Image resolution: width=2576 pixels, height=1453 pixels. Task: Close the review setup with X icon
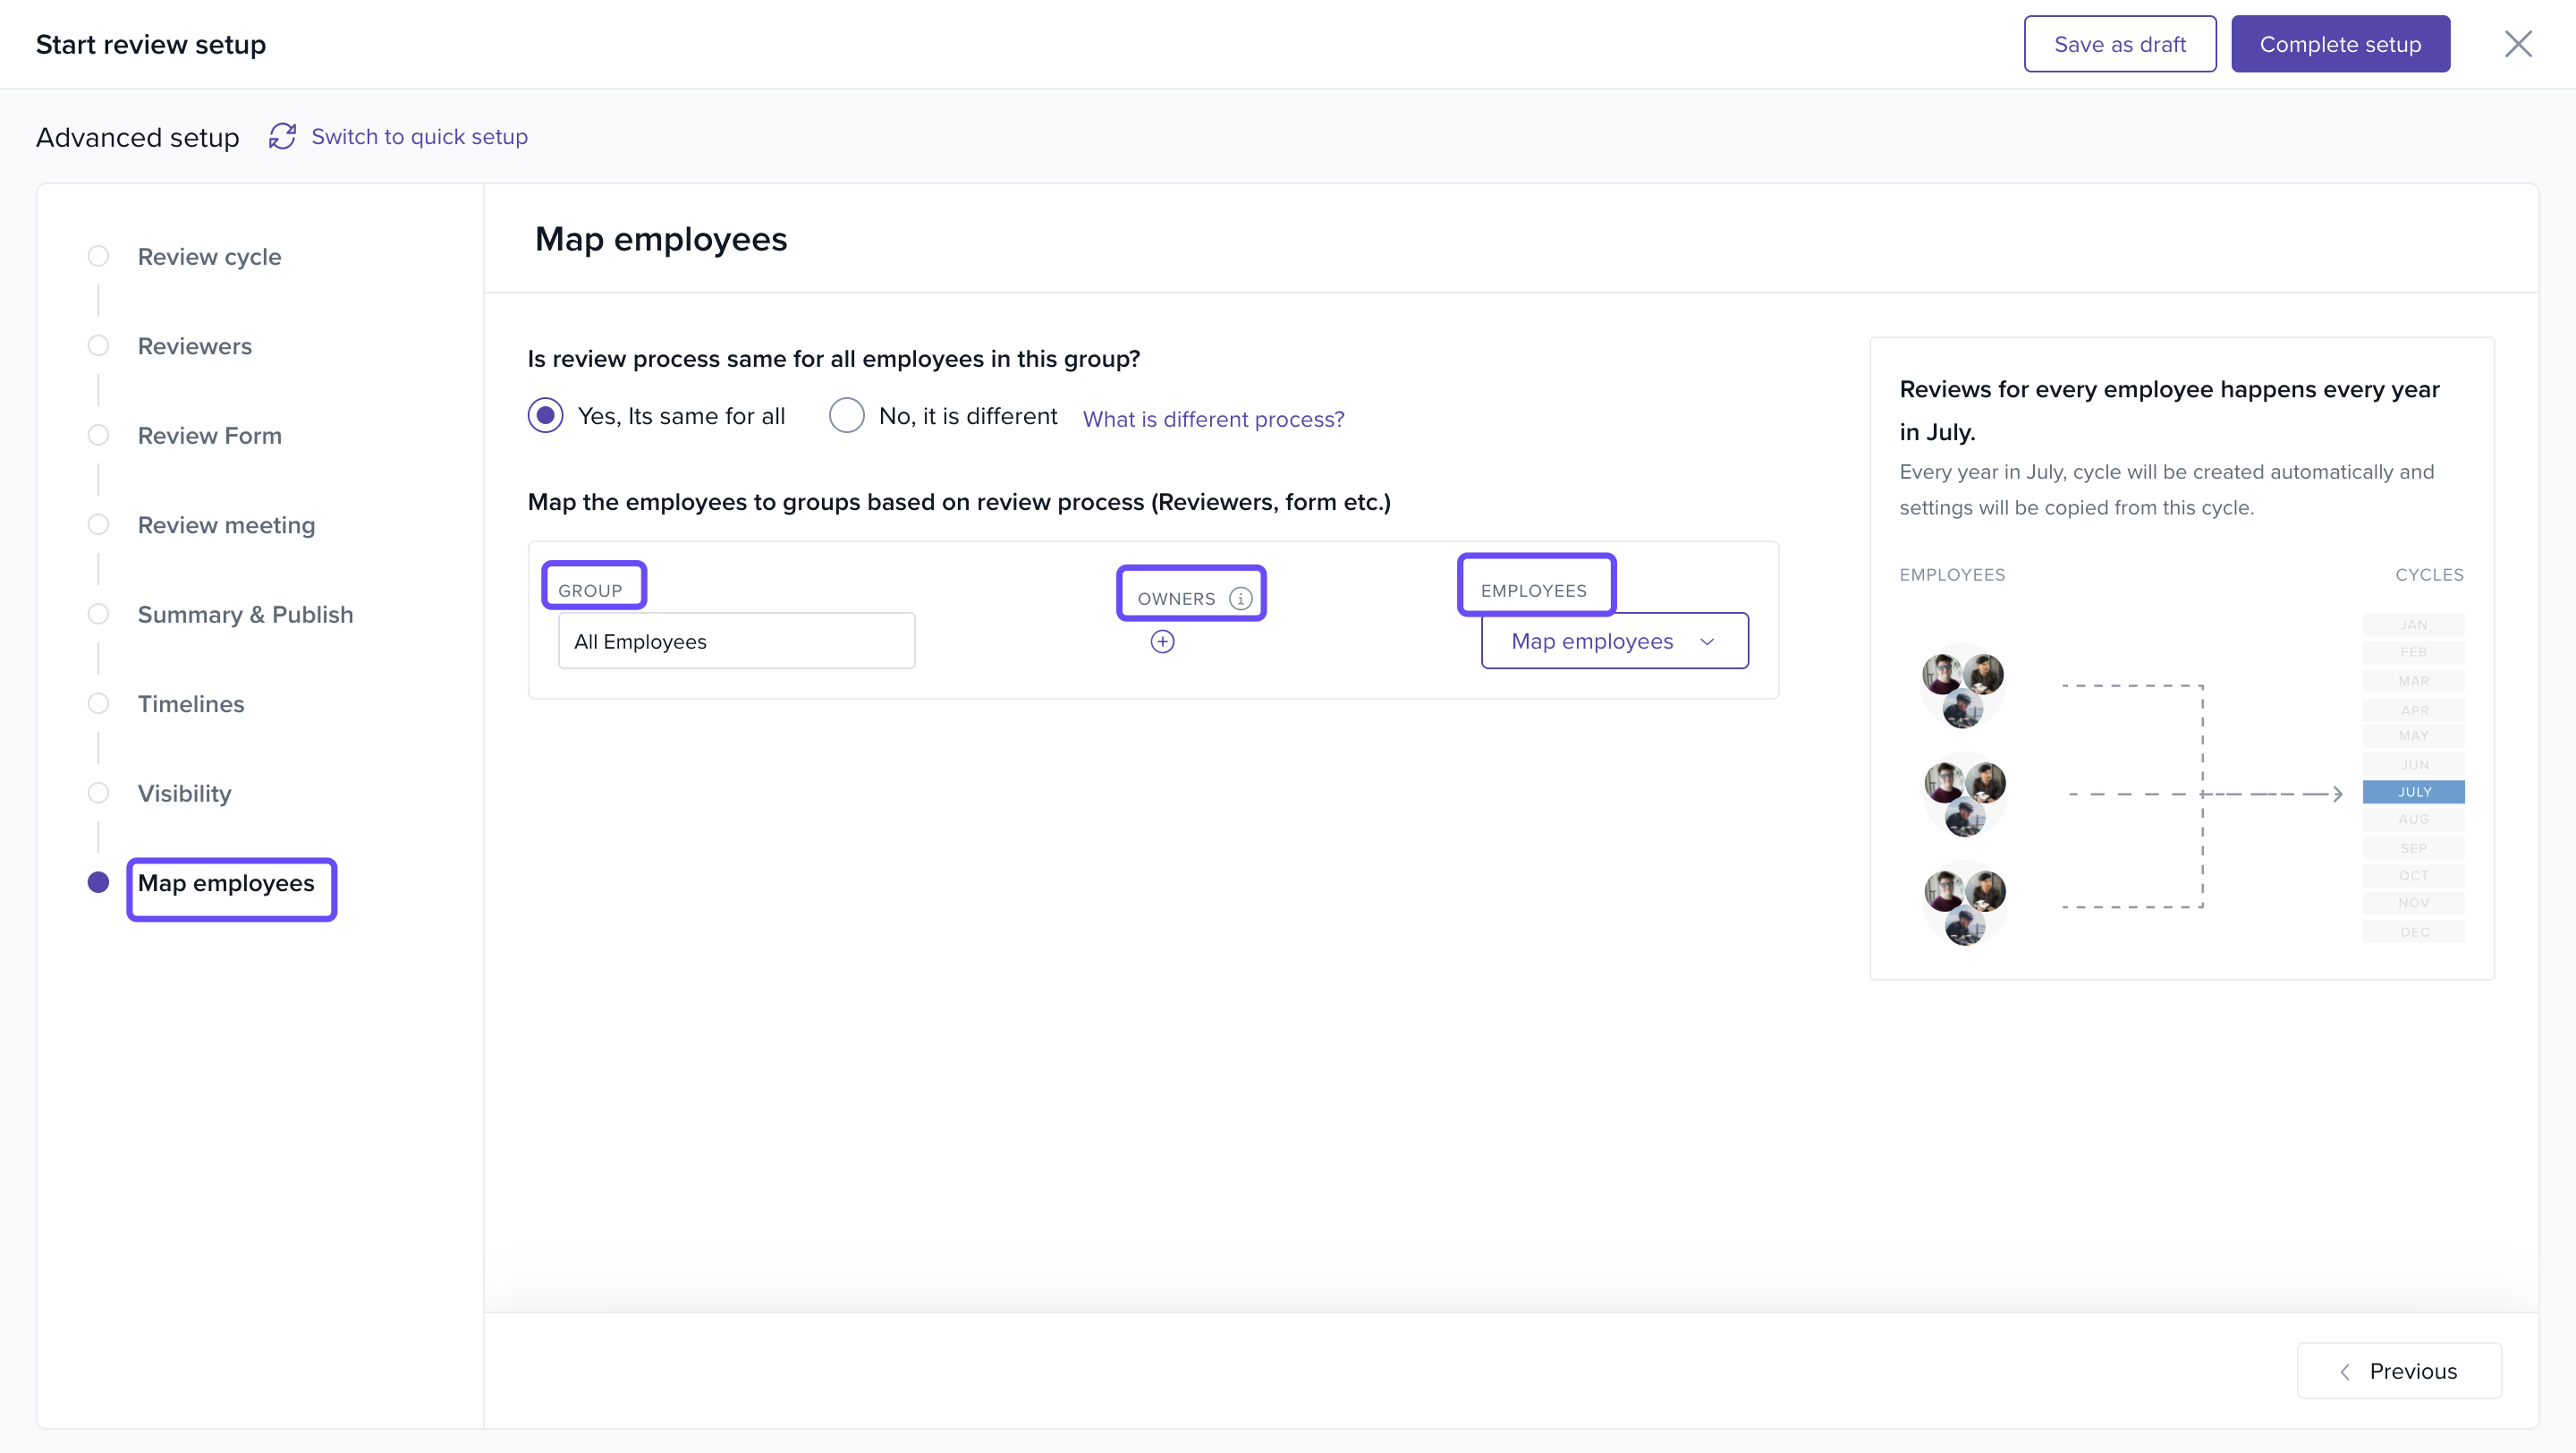(2517, 44)
